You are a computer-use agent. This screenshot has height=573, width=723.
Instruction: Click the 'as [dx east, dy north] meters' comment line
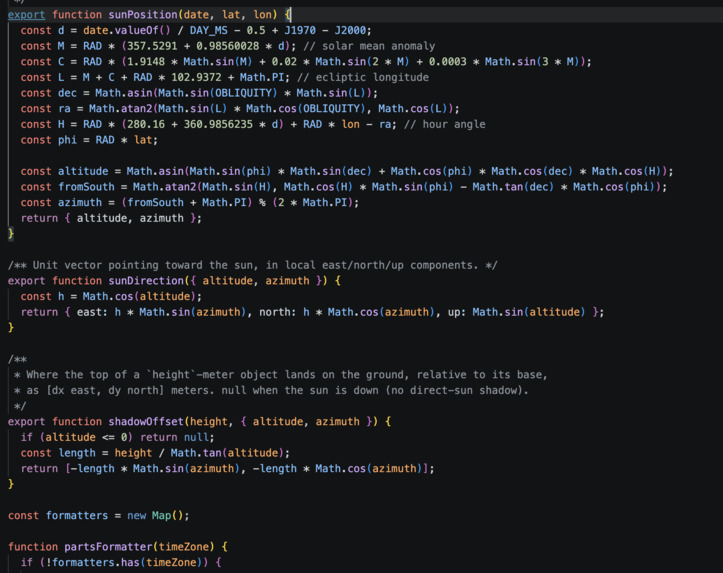click(271, 391)
